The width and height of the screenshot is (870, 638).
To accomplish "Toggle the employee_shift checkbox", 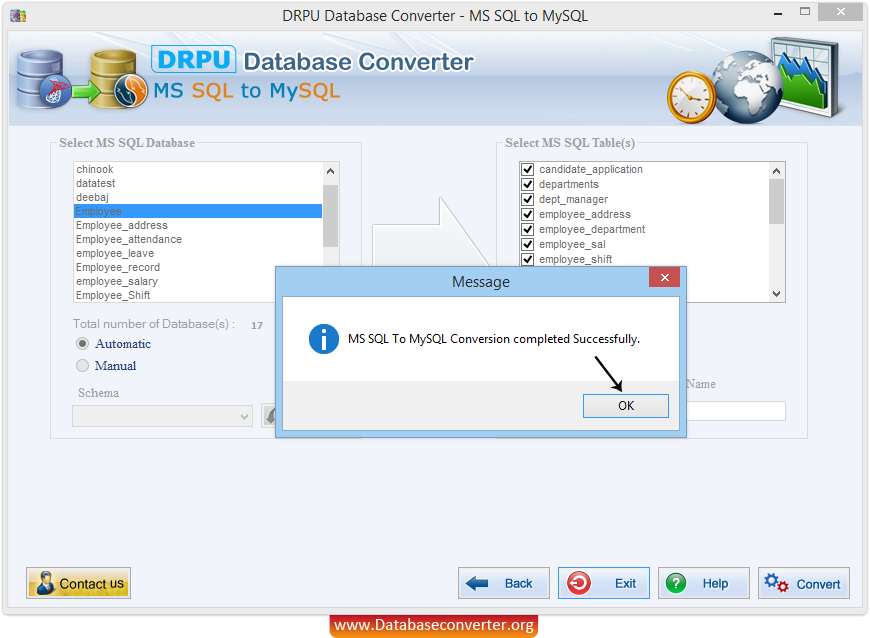I will pos(527,259).
